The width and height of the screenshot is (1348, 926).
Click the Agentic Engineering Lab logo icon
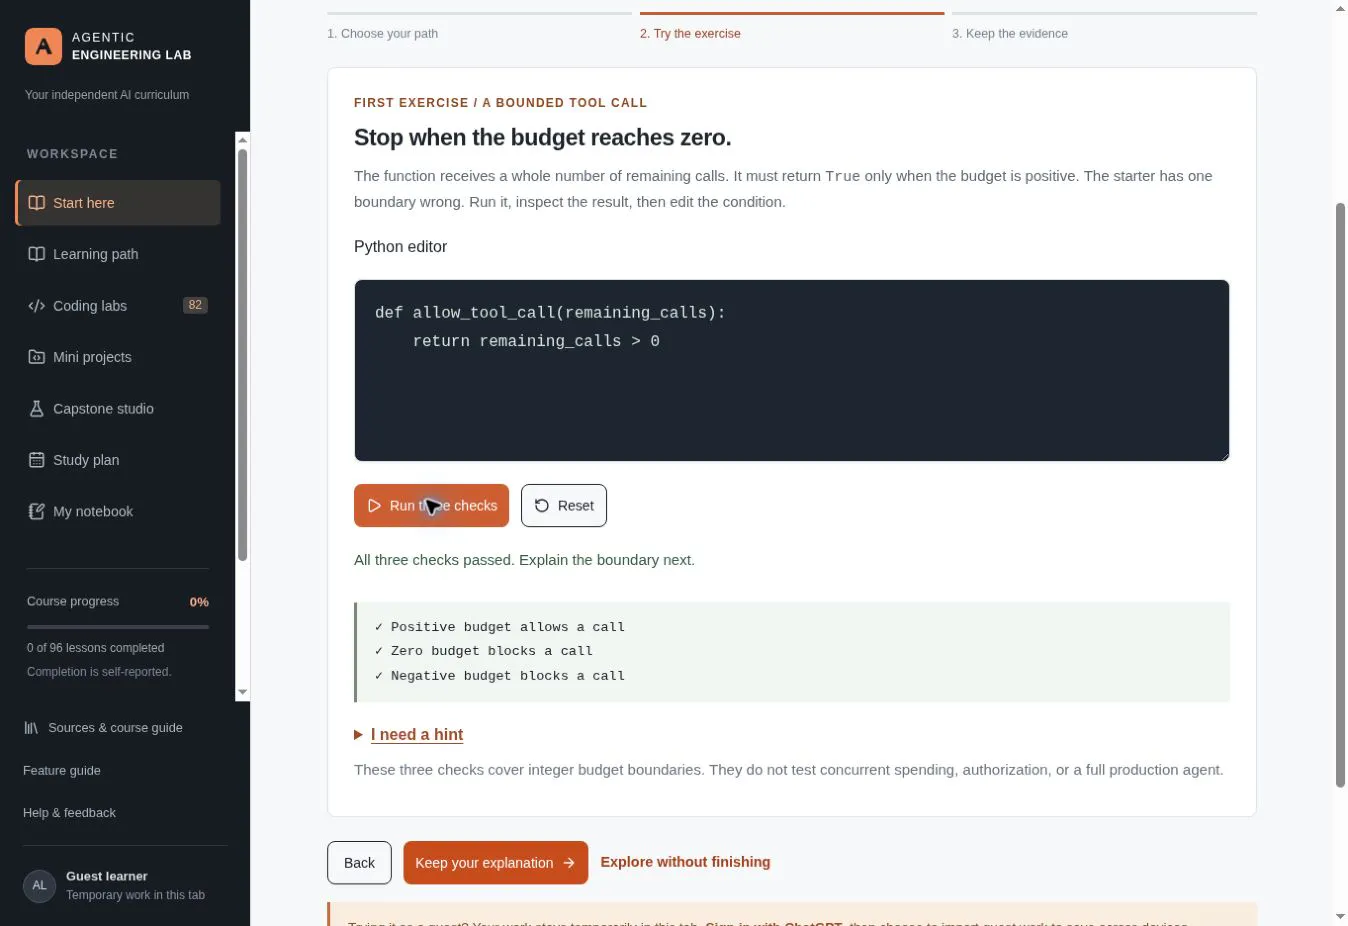click(x=43, y=46)
